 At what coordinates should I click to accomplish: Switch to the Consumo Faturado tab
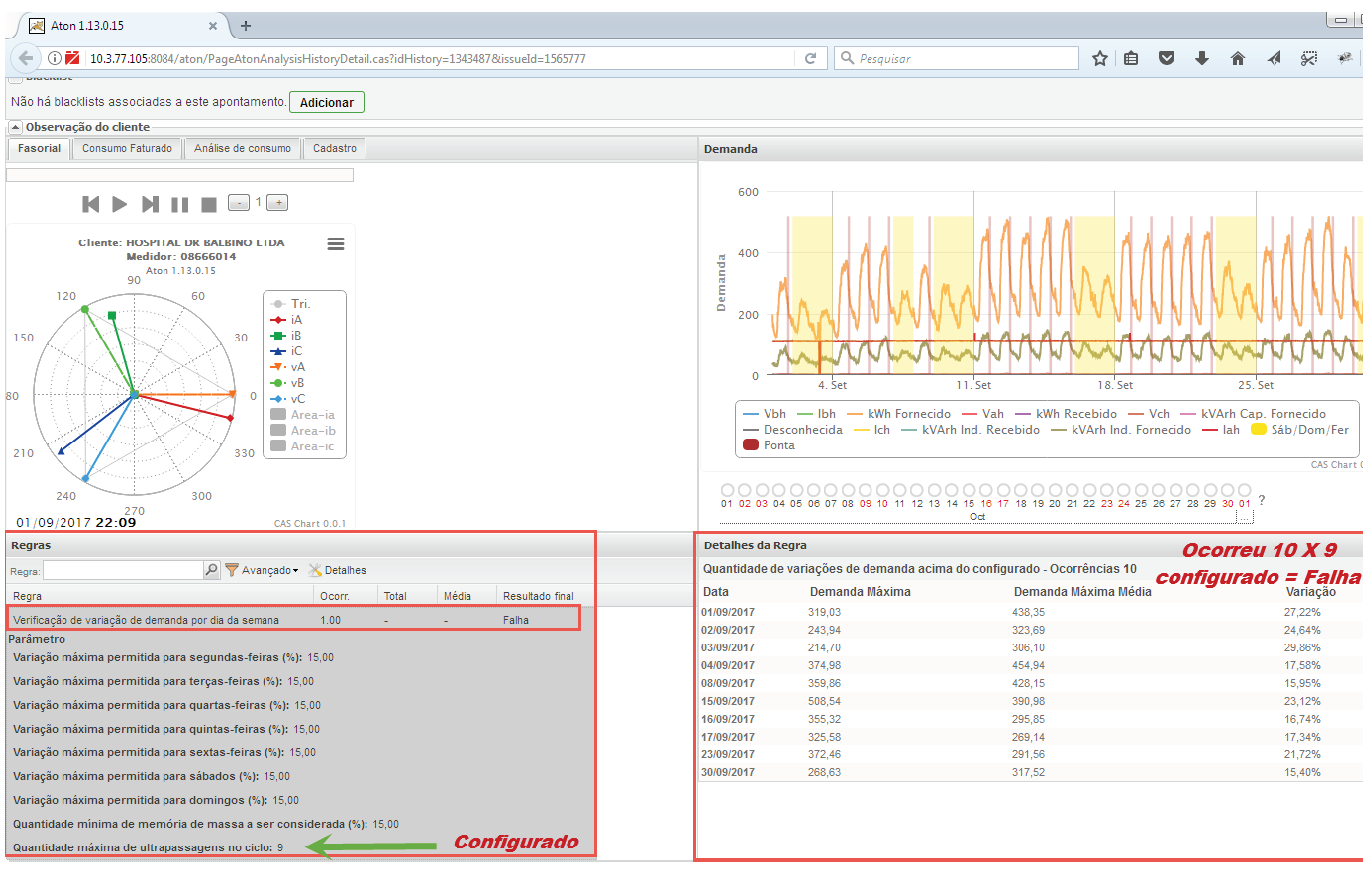point(127,148)
